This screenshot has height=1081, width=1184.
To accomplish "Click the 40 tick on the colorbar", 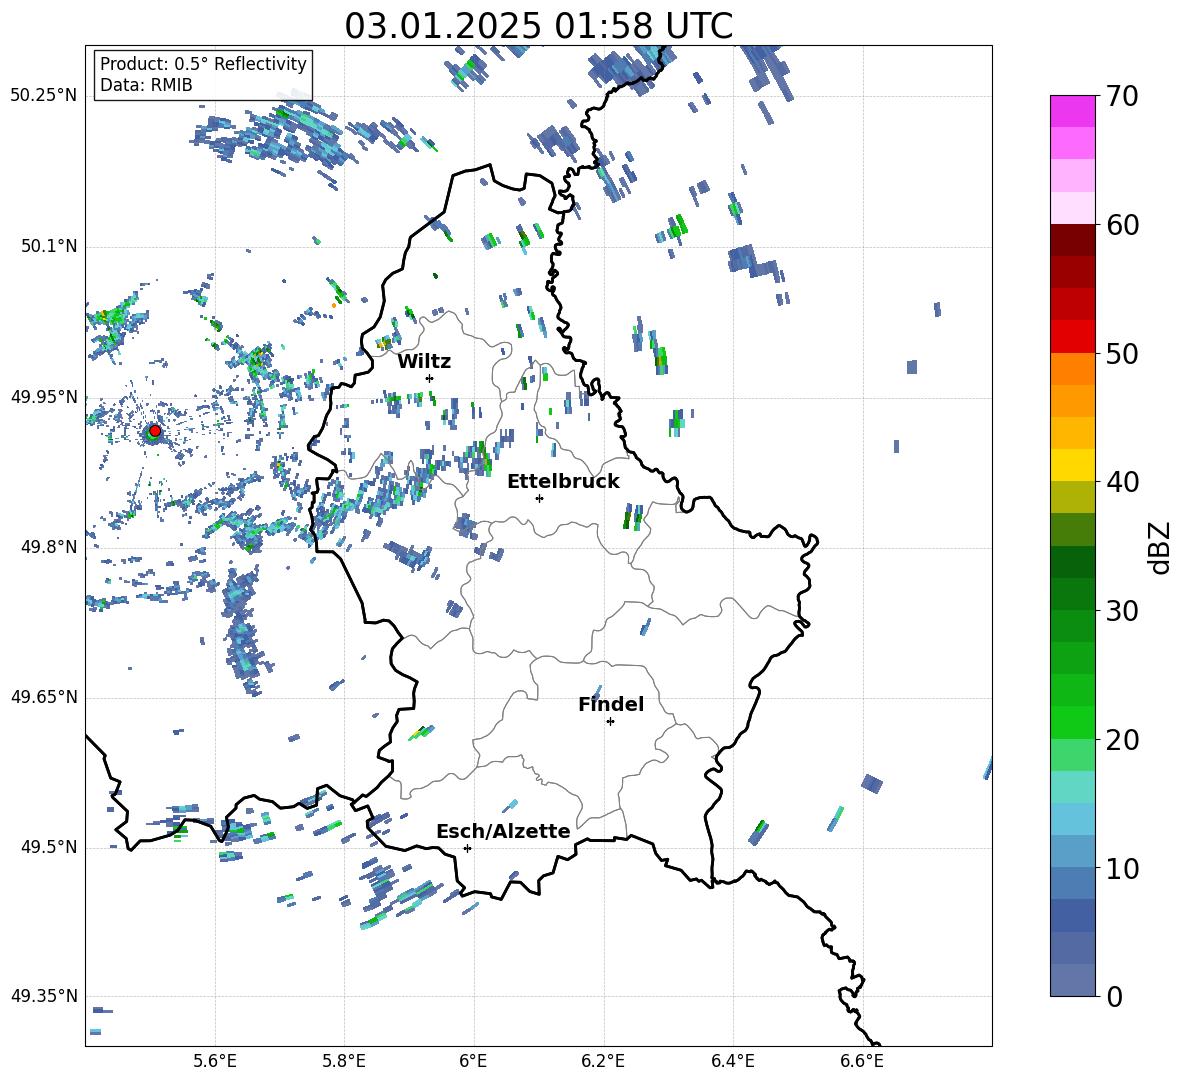I will click(x=1122, y=482).
